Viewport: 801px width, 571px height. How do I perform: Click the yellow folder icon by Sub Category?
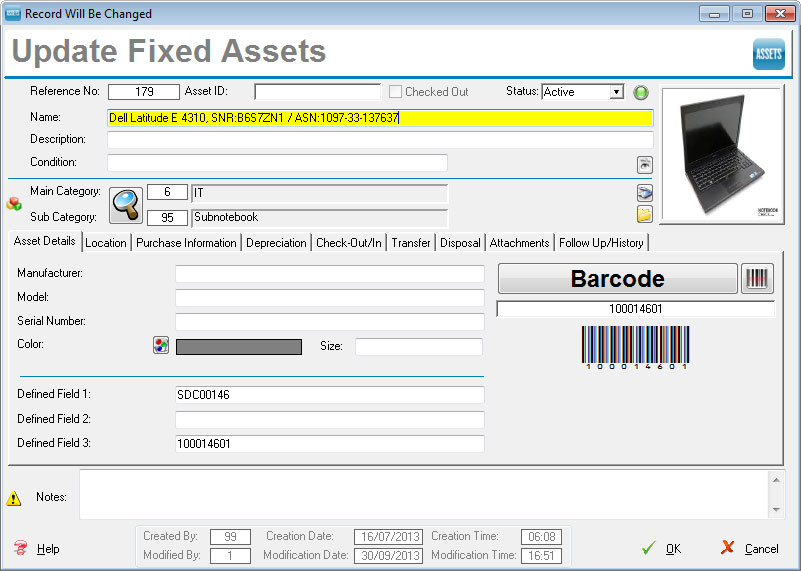coord(645,214)
